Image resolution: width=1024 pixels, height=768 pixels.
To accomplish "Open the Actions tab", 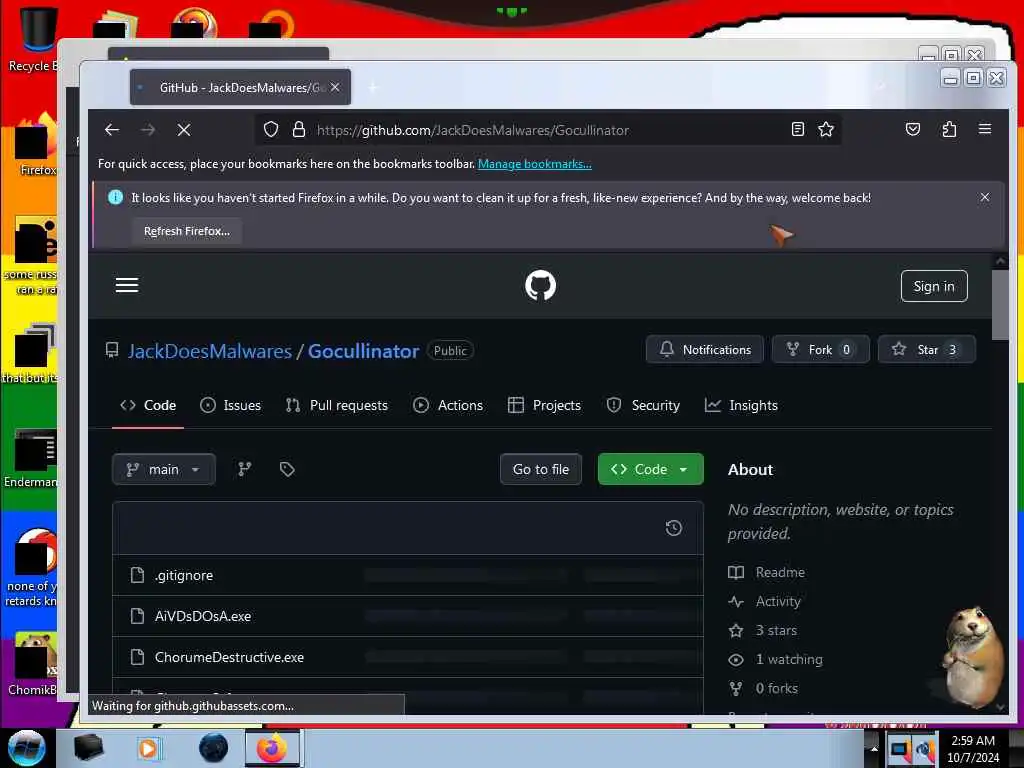I will coord(448,406).
